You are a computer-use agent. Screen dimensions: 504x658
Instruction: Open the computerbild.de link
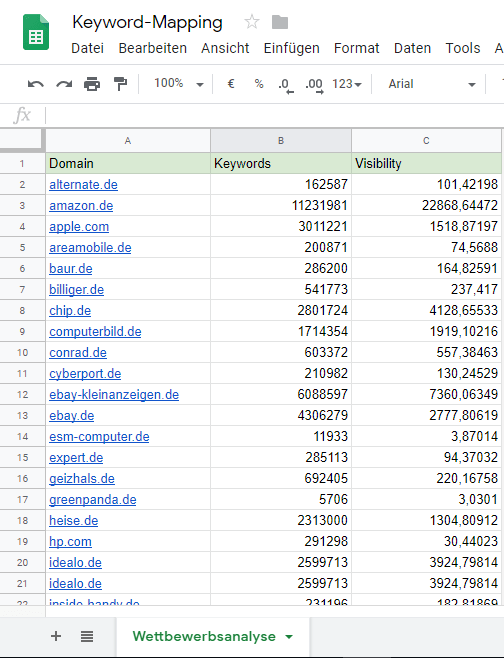coord(95,332)
